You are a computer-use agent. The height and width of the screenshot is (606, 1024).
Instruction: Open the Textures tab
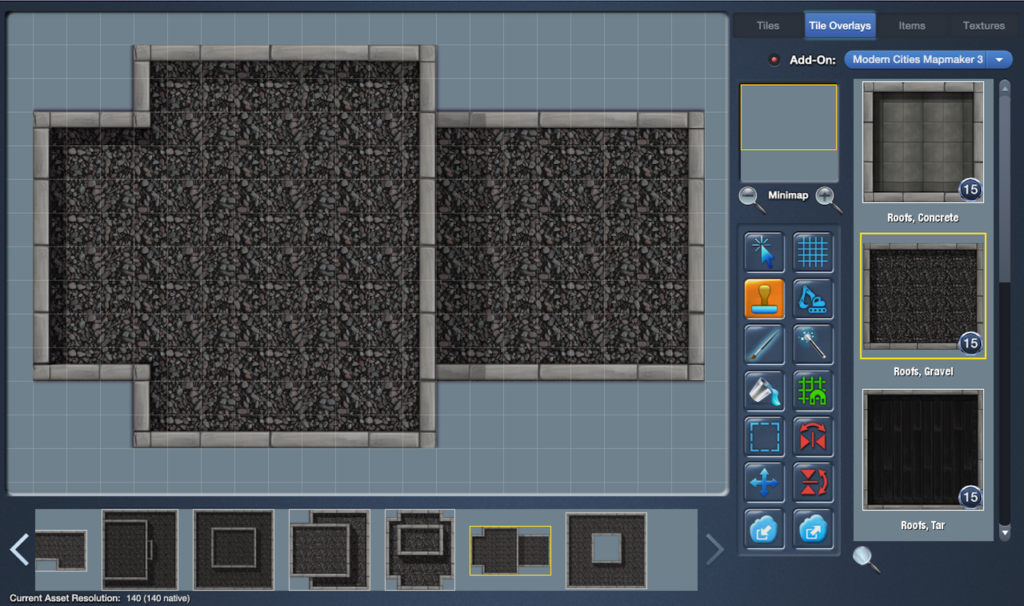(983, 26)
